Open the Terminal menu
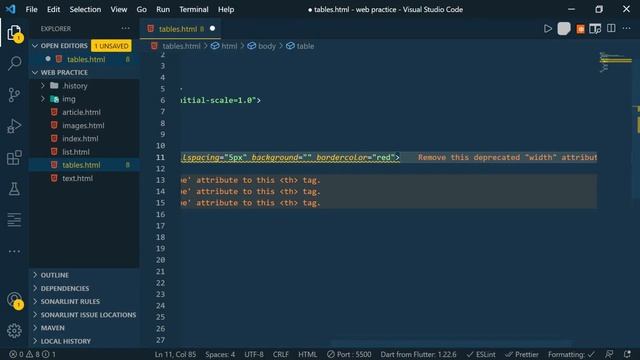The height and width of the screenshot is (360, 640). click(194, 9)
